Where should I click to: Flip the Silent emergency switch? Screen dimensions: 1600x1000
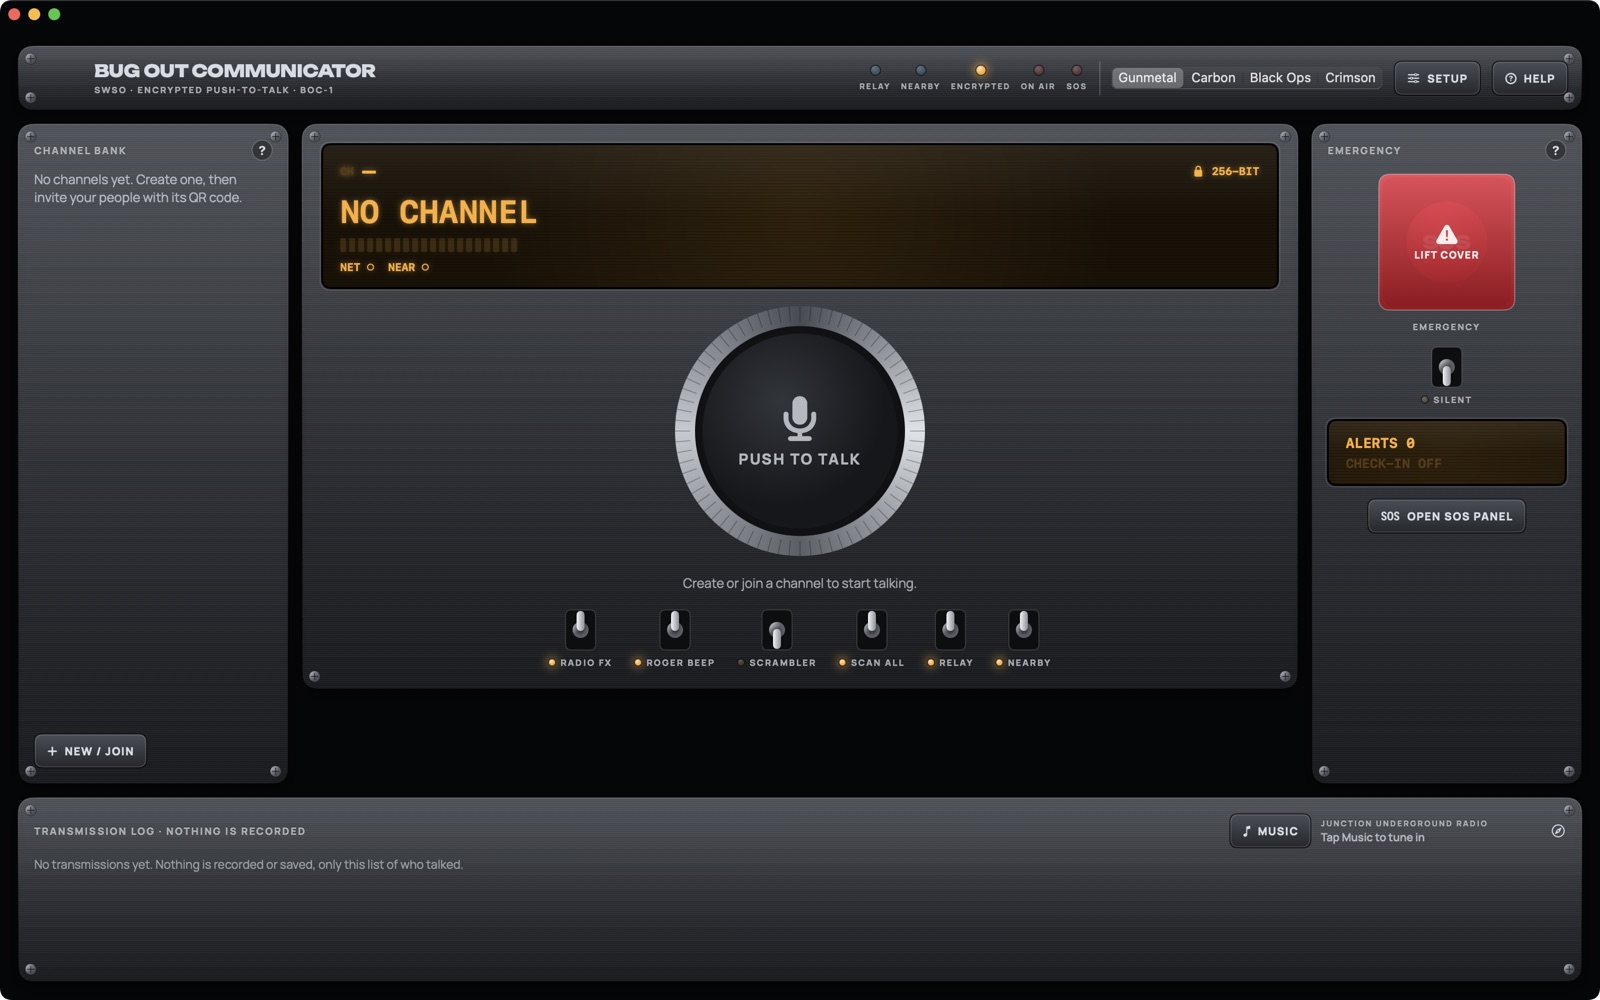1446,367
